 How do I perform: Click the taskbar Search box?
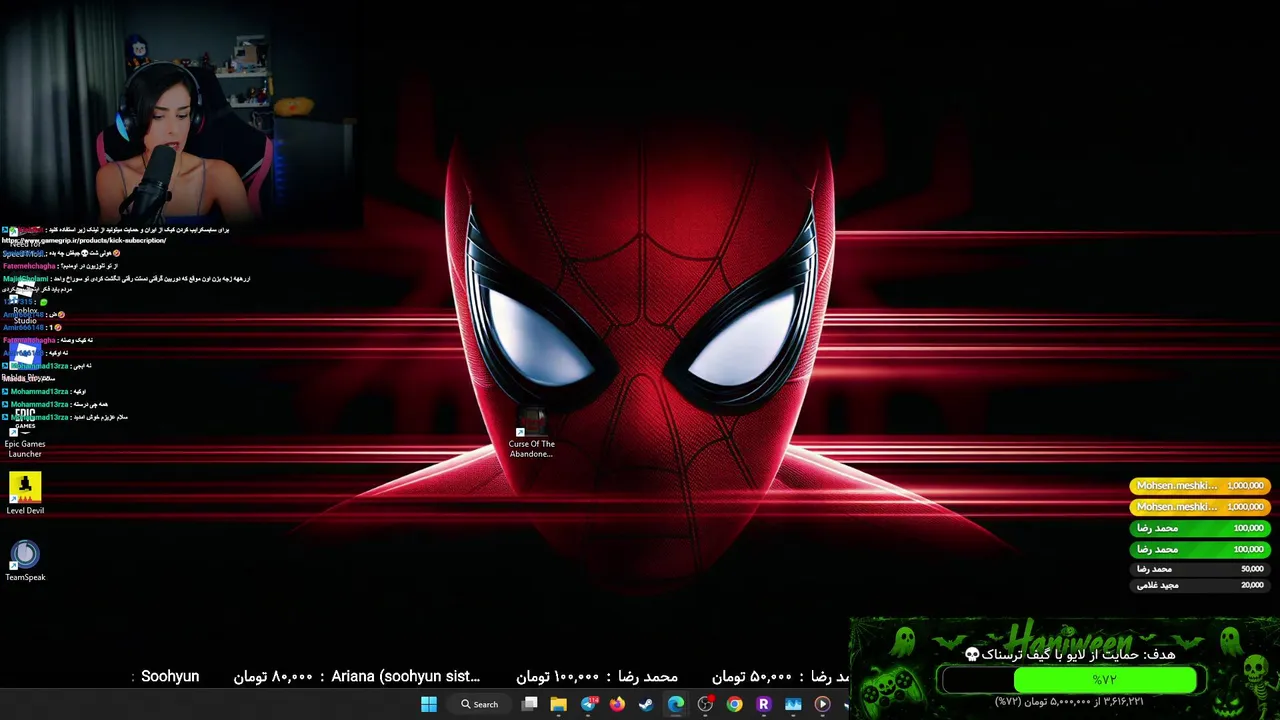[x=480, y=704]
